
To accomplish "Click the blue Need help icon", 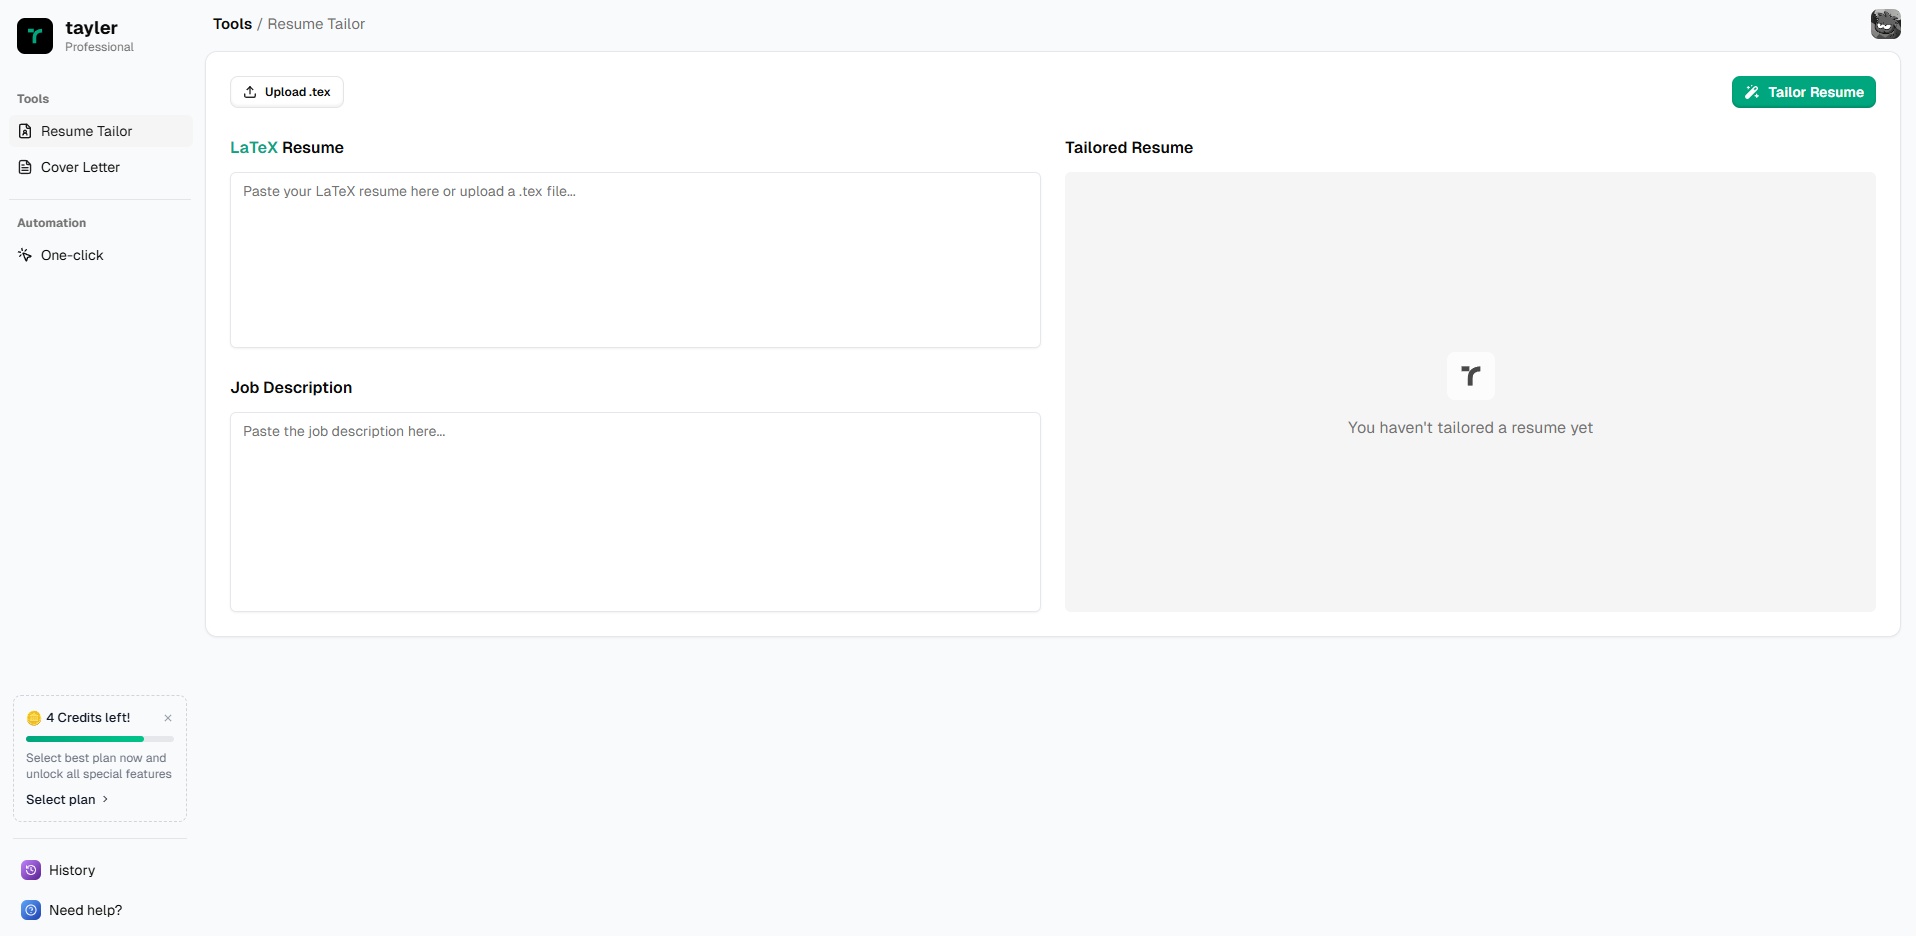I will [x=31, y=910].
